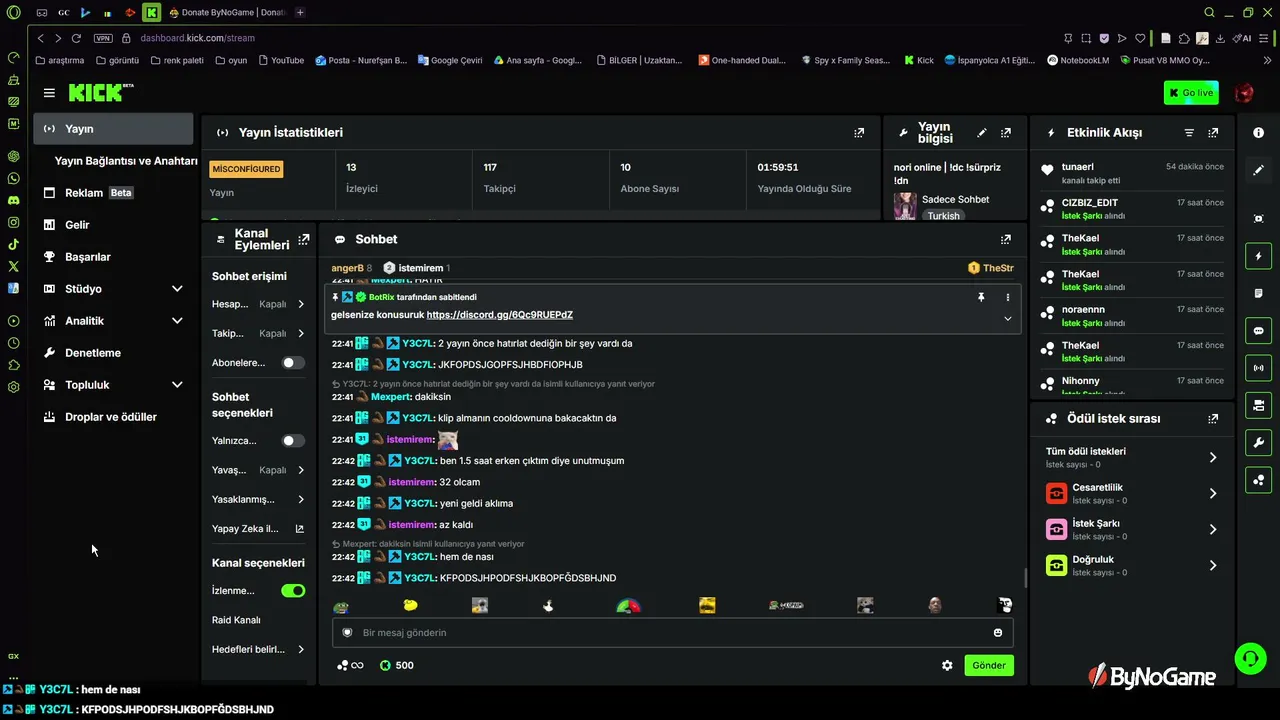Open chat settings gear icon

click(947, 665)
